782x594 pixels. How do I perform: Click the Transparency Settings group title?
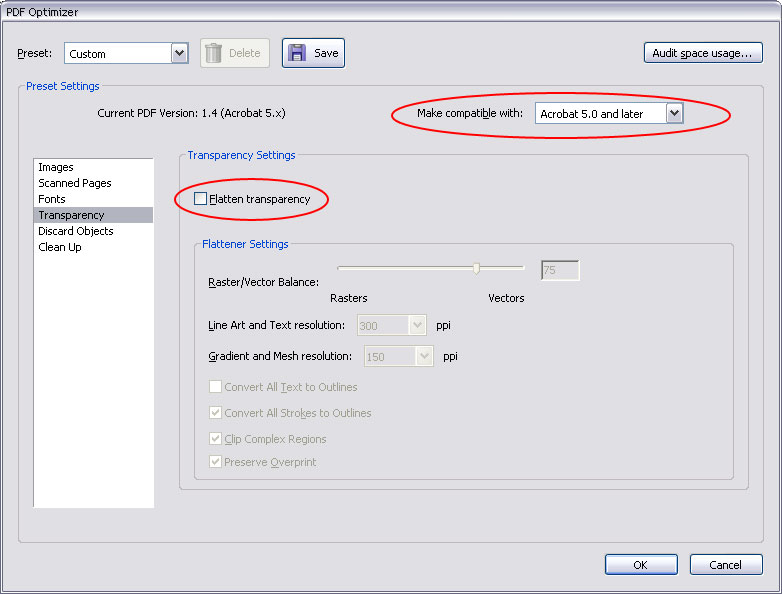(241, 155)
